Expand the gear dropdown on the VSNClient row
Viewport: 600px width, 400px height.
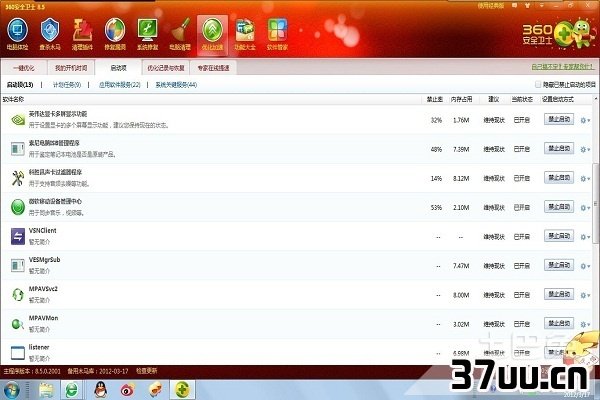(x=585, y=237)
